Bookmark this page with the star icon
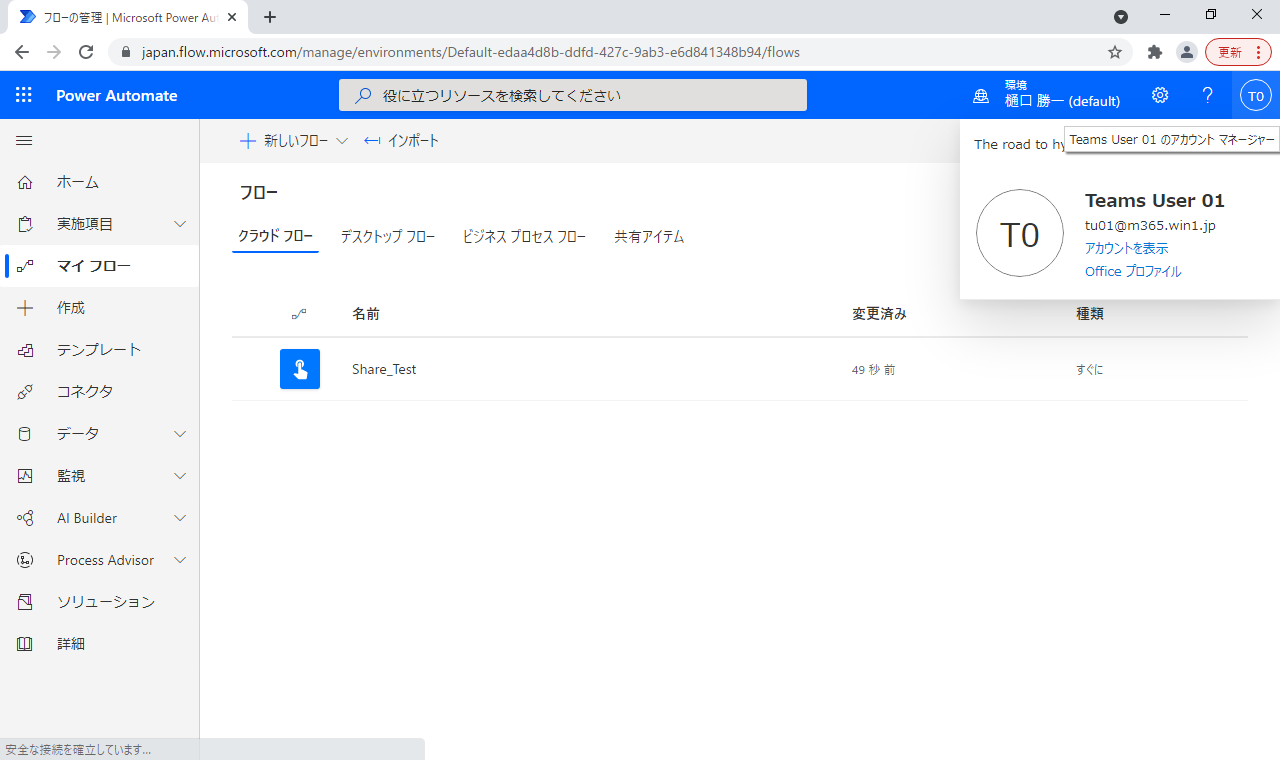Viewport: 1280px width, 760px height. tap(1115, 52)
